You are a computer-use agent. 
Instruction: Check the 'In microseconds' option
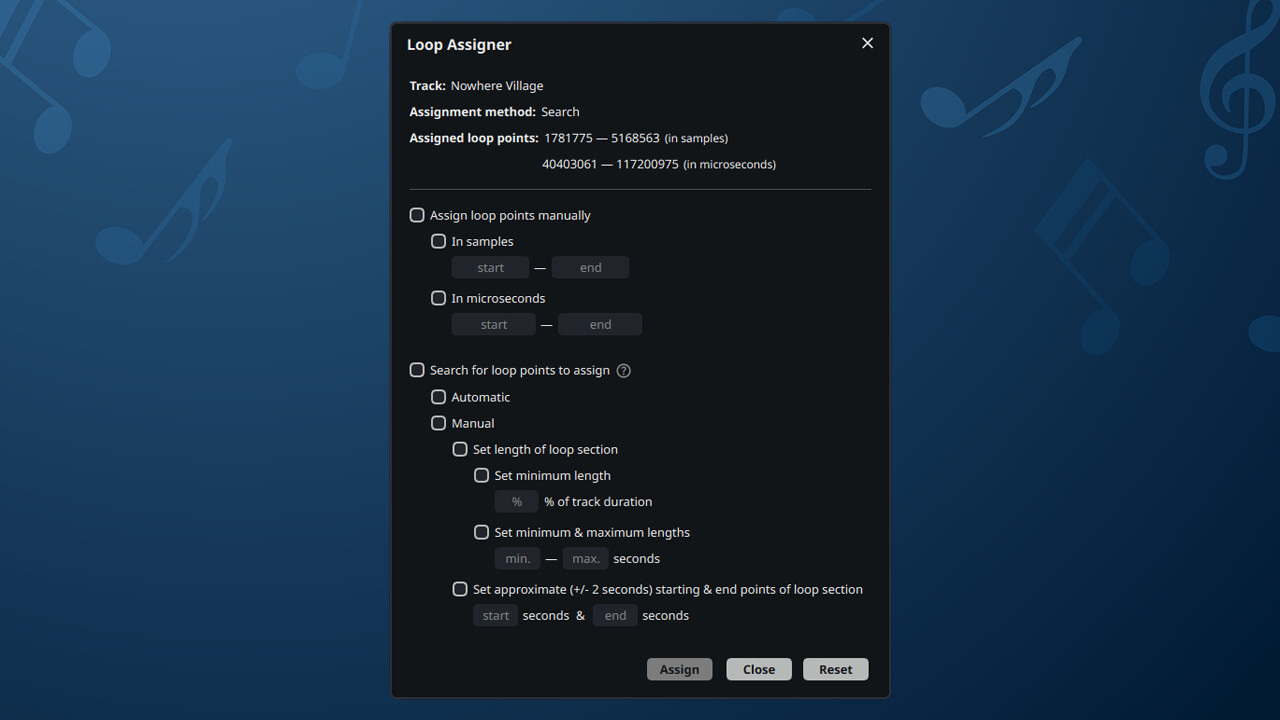[x=438, y=297]
